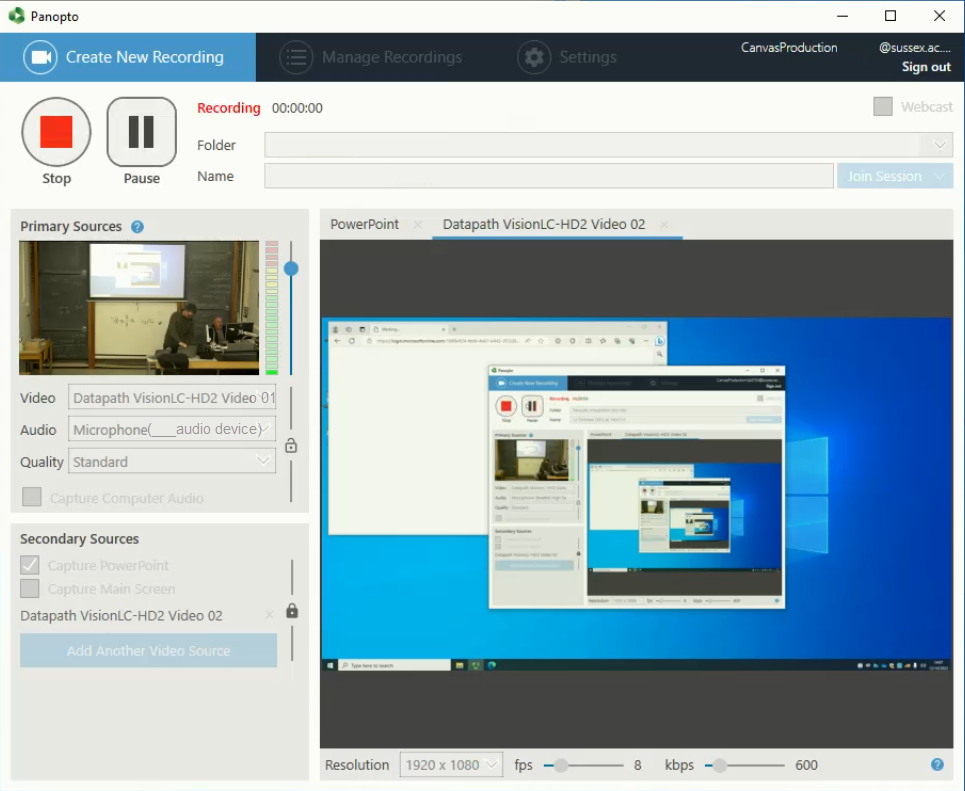965x791 pixels.
Task: Open the Video source dropdown
Action: coord(172,398)
